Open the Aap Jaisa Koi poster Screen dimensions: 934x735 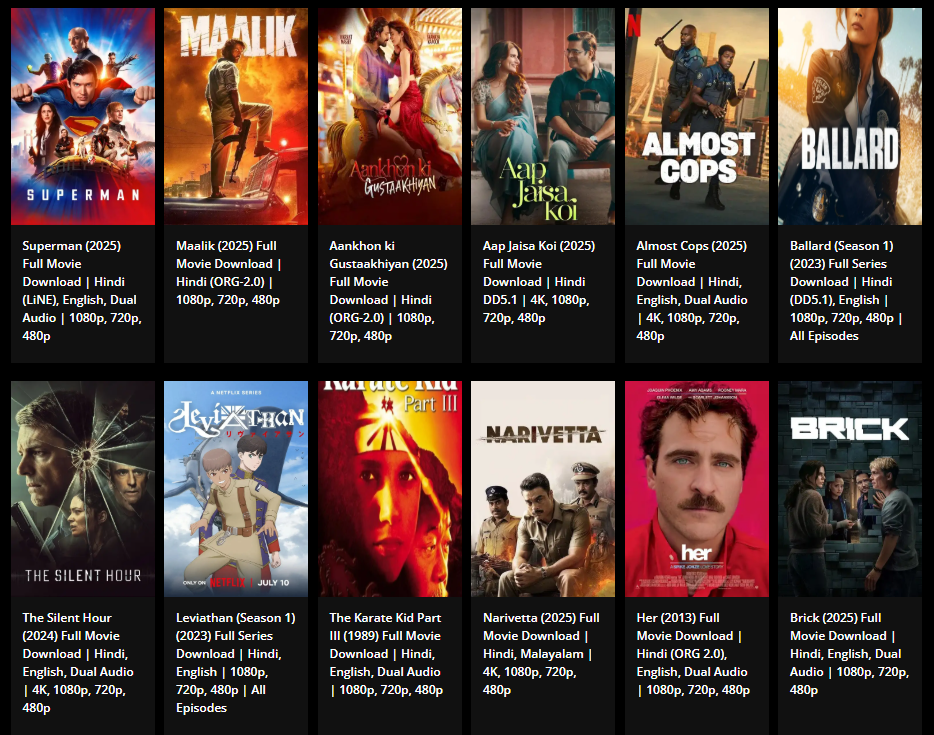(x=543, y=116)
